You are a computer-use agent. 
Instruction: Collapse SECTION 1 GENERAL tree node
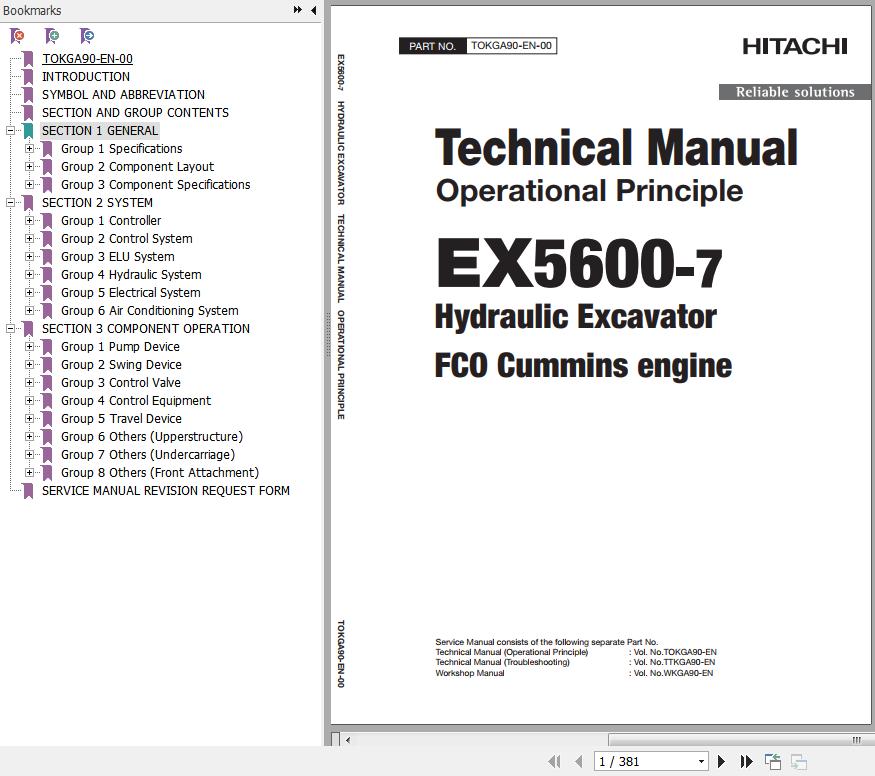coord(11,131)
